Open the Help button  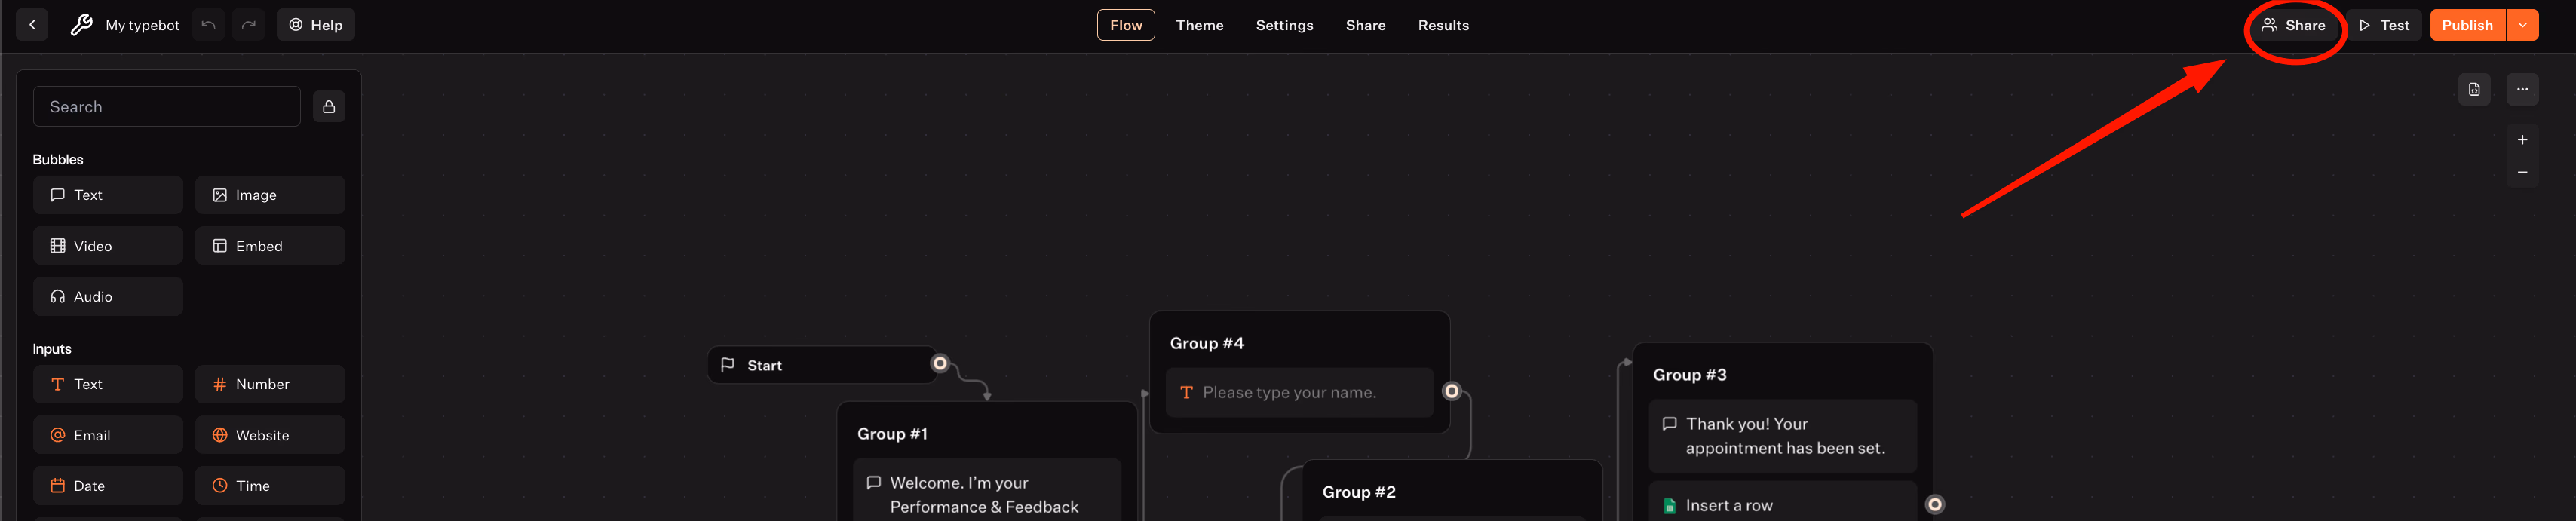click(316, 25)
